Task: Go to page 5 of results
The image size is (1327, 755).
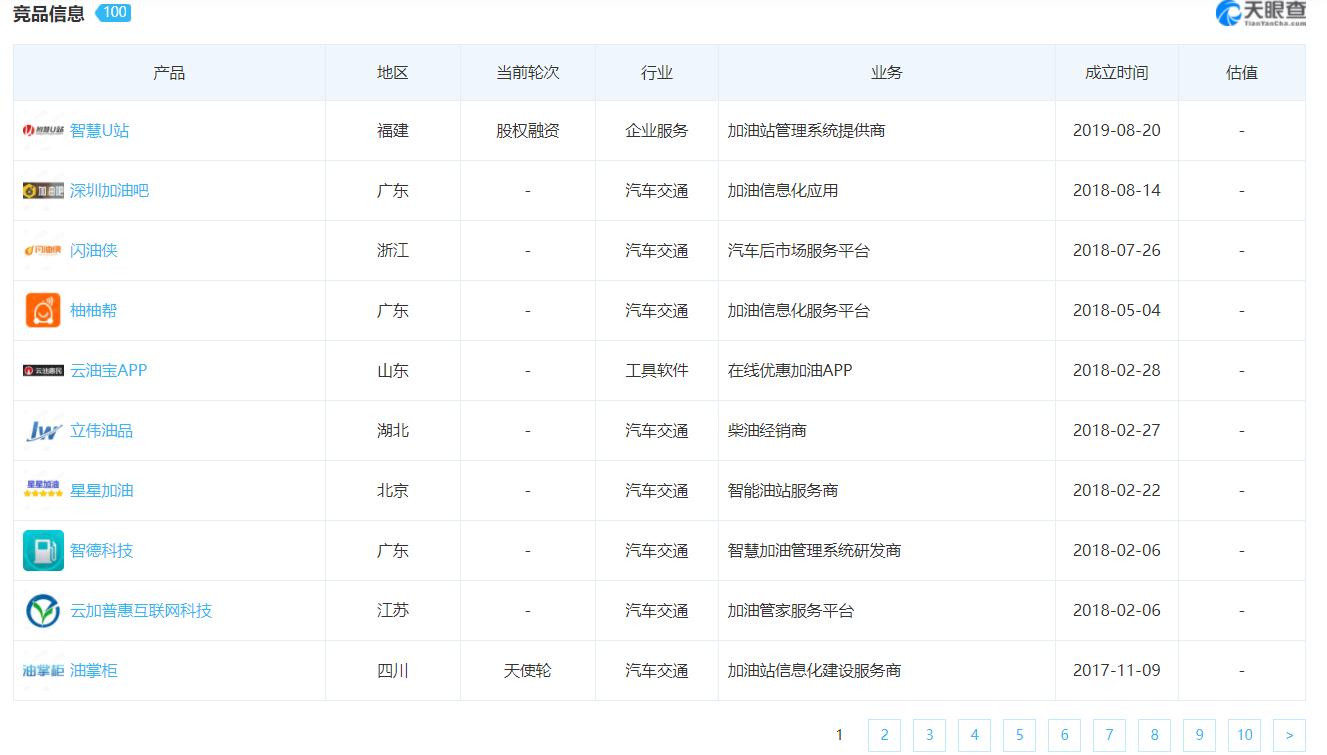Action: point(1019,735)
